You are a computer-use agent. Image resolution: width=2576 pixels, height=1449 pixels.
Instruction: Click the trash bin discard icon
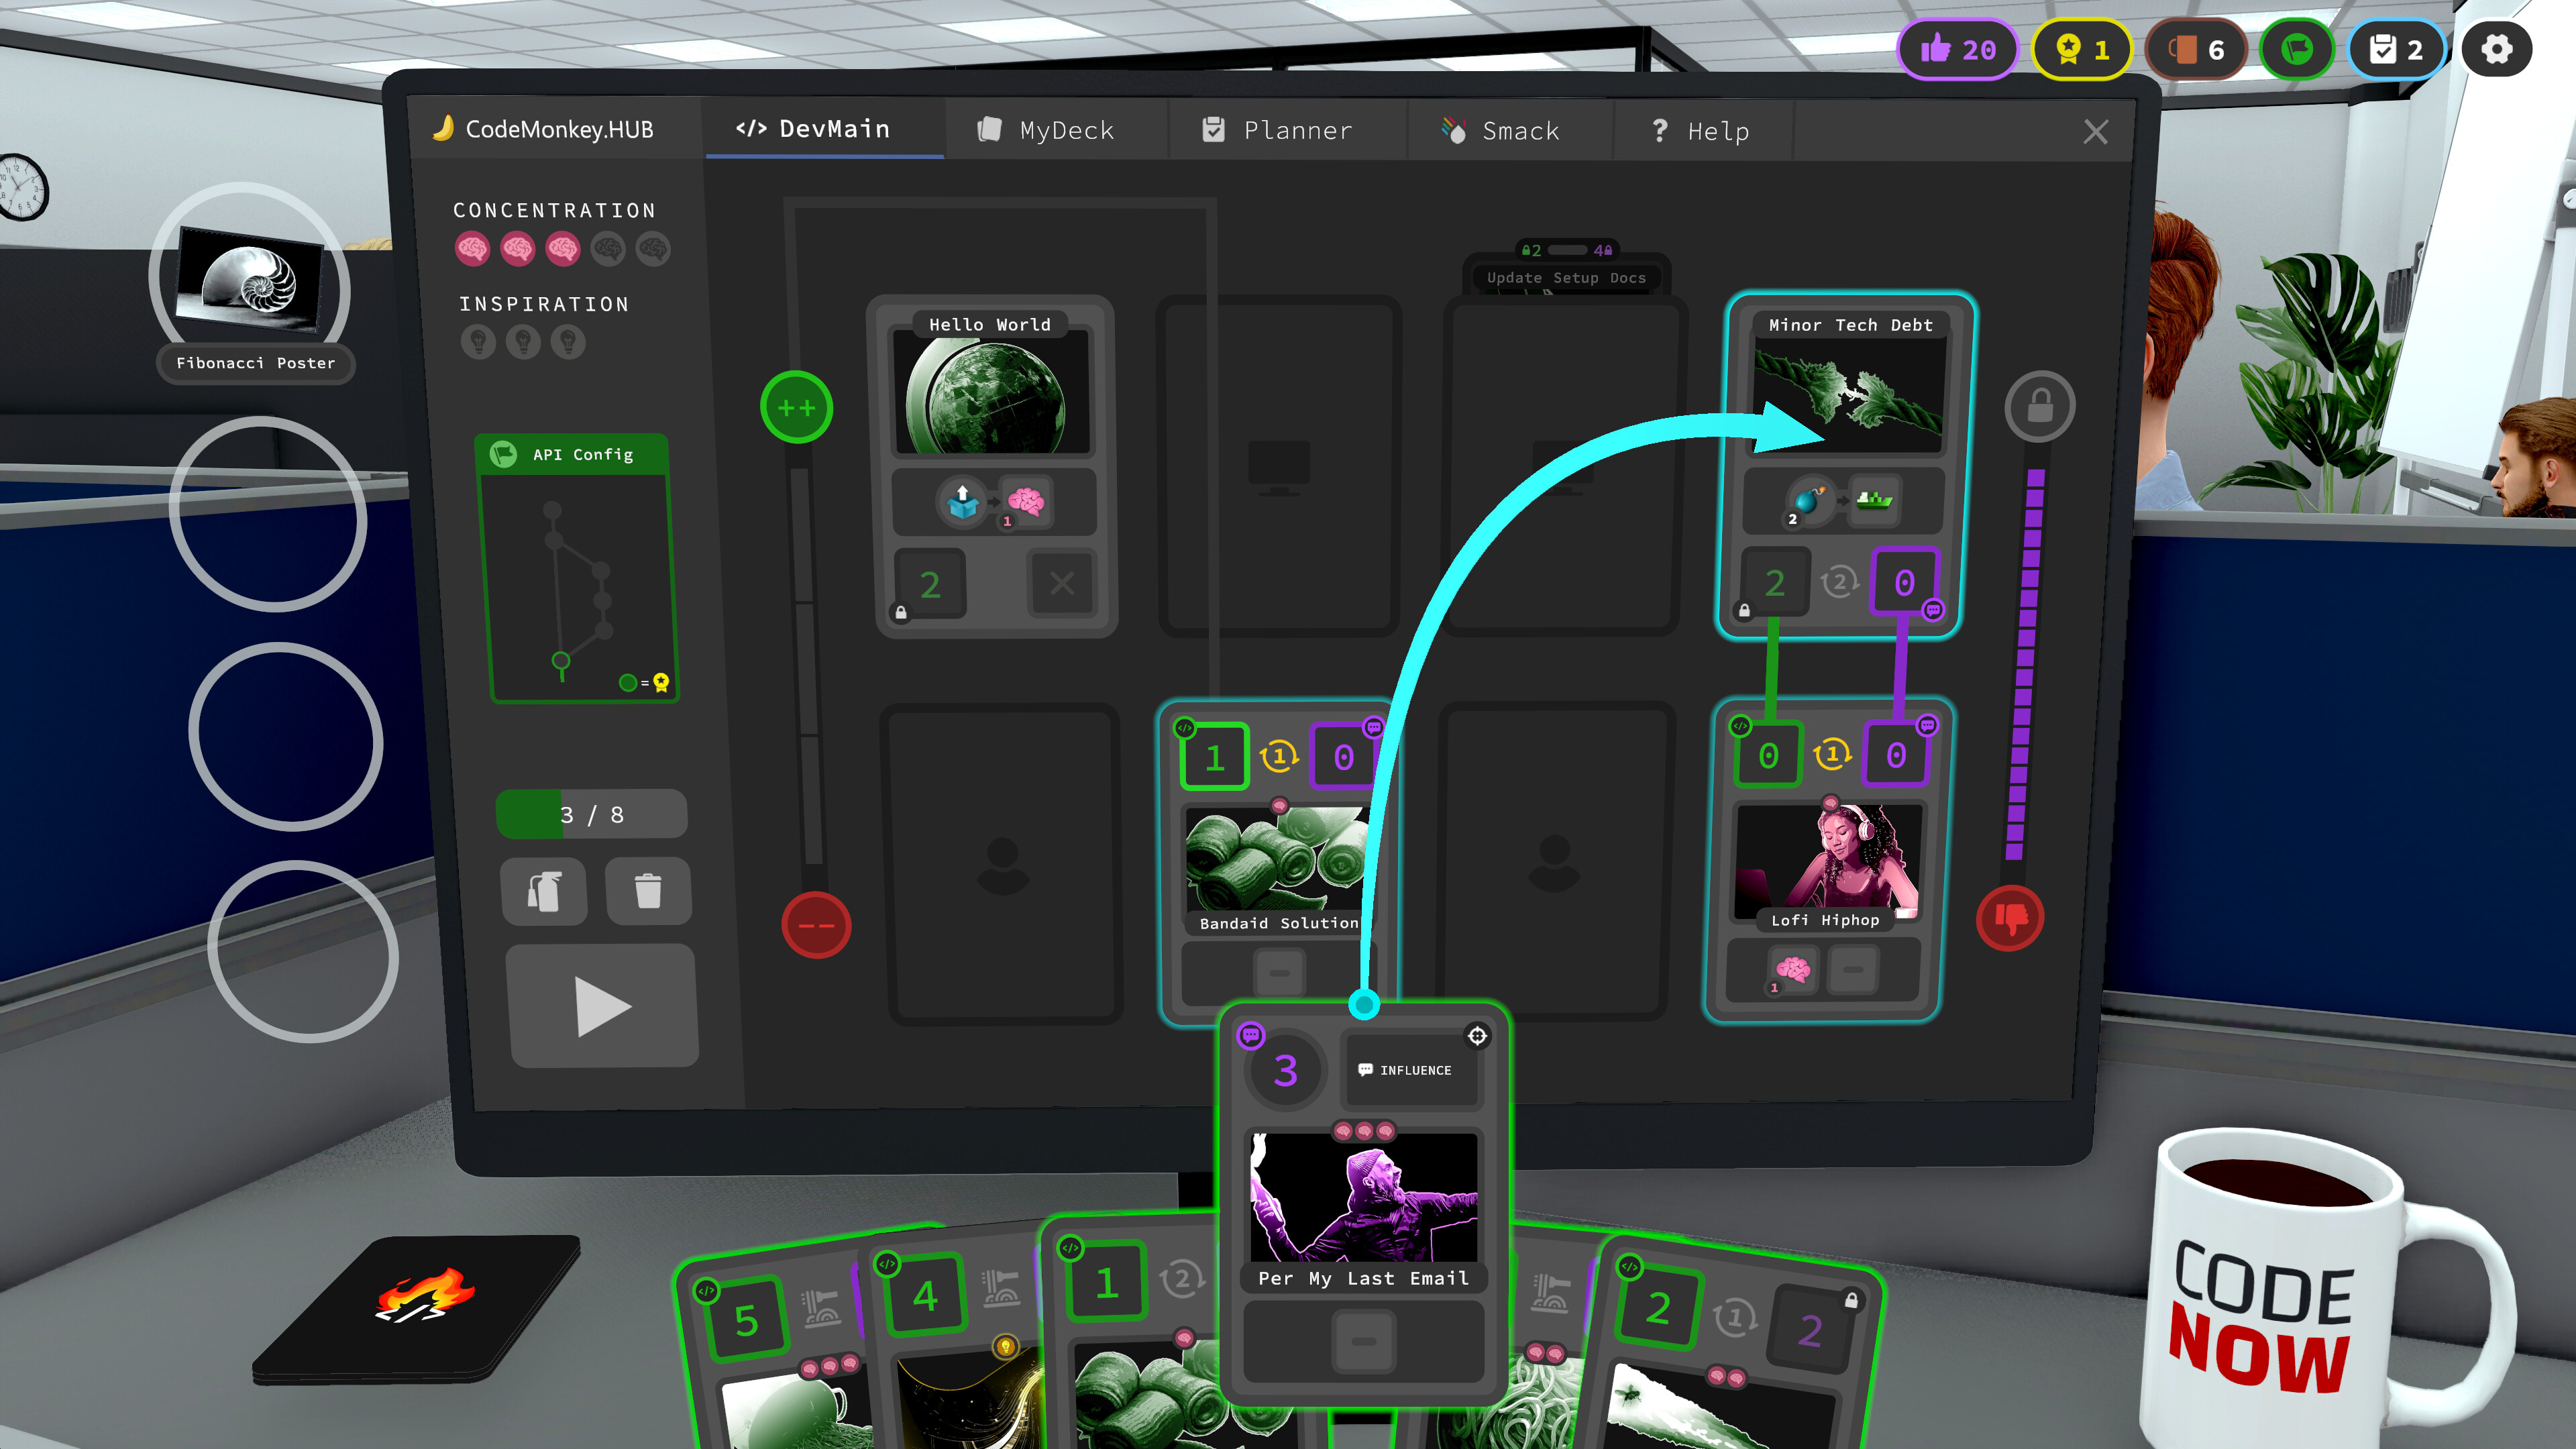(x=647, y=891)
